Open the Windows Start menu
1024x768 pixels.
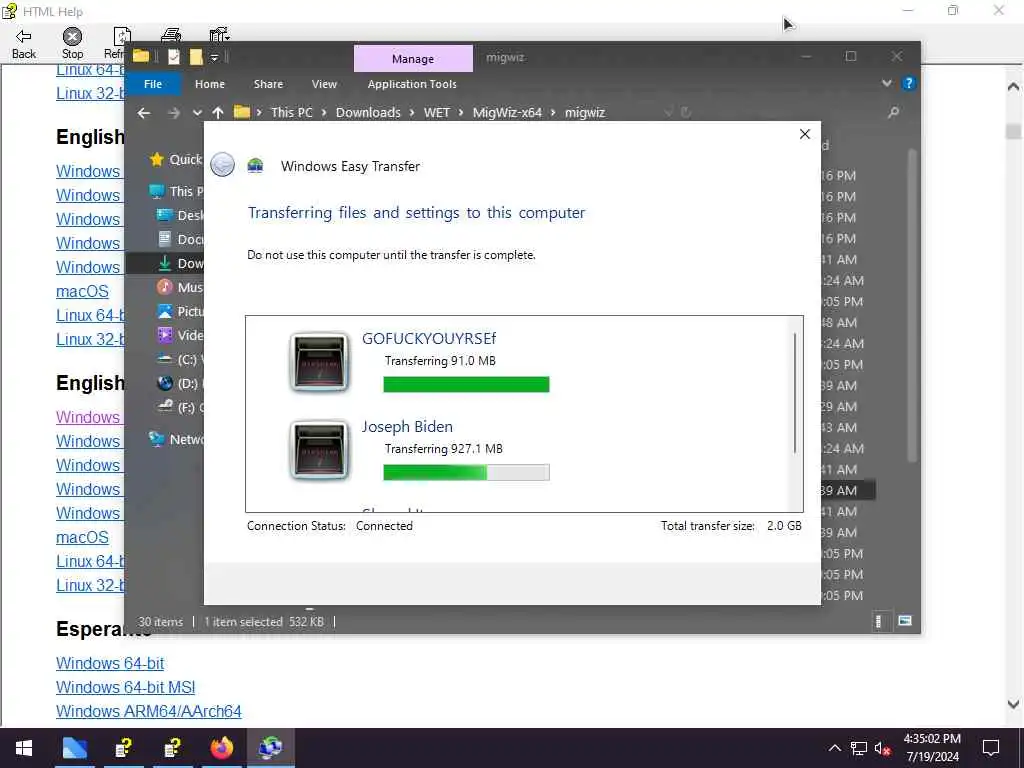(24, 748)
